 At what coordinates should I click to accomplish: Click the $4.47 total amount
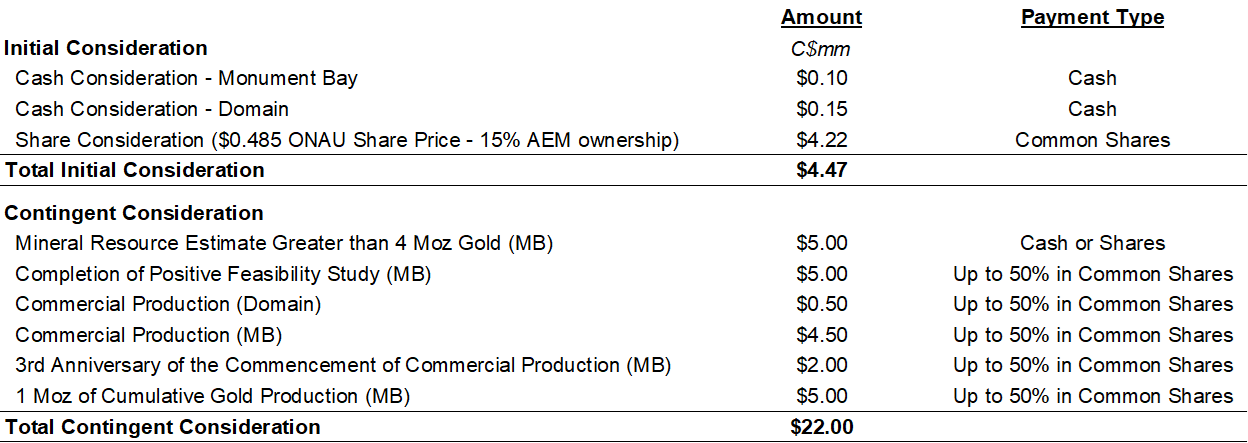[821, 170]
